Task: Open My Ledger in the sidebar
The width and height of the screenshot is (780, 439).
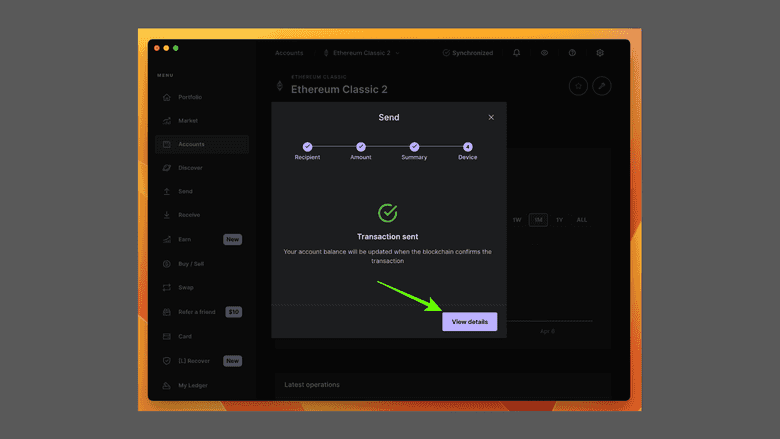Action: coord(191,385)
